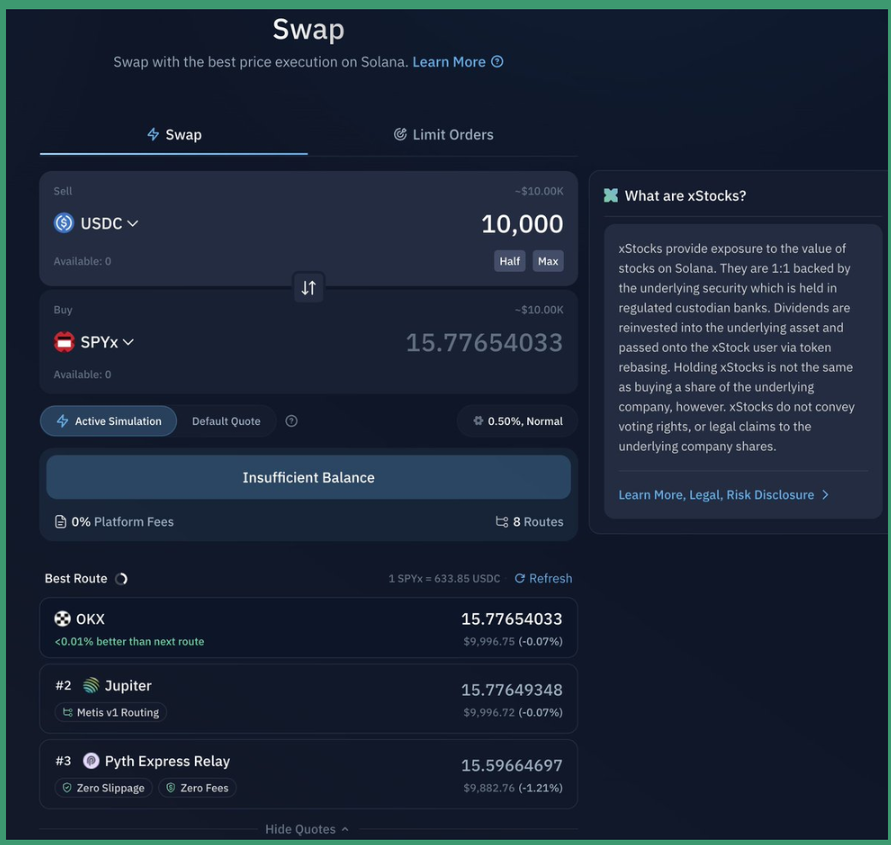Enable Active Simulation mode
This screenshot has width=891, height=845.
109,421
